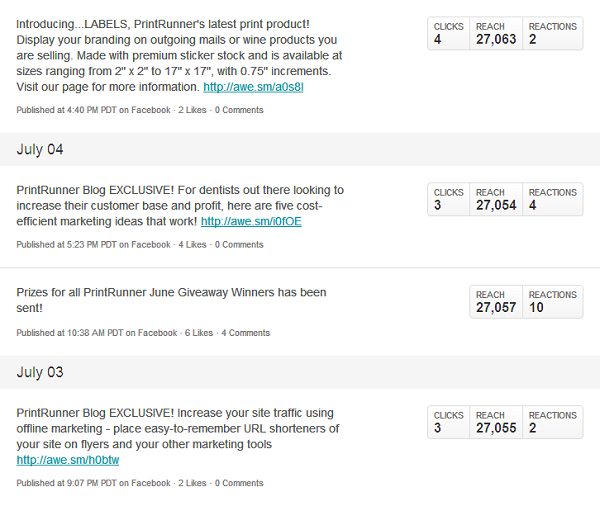Viewport: 600px width, 506px height.
Task: Click the Clicks 4 stat on the labels post
Action: (x=448, y=33)
